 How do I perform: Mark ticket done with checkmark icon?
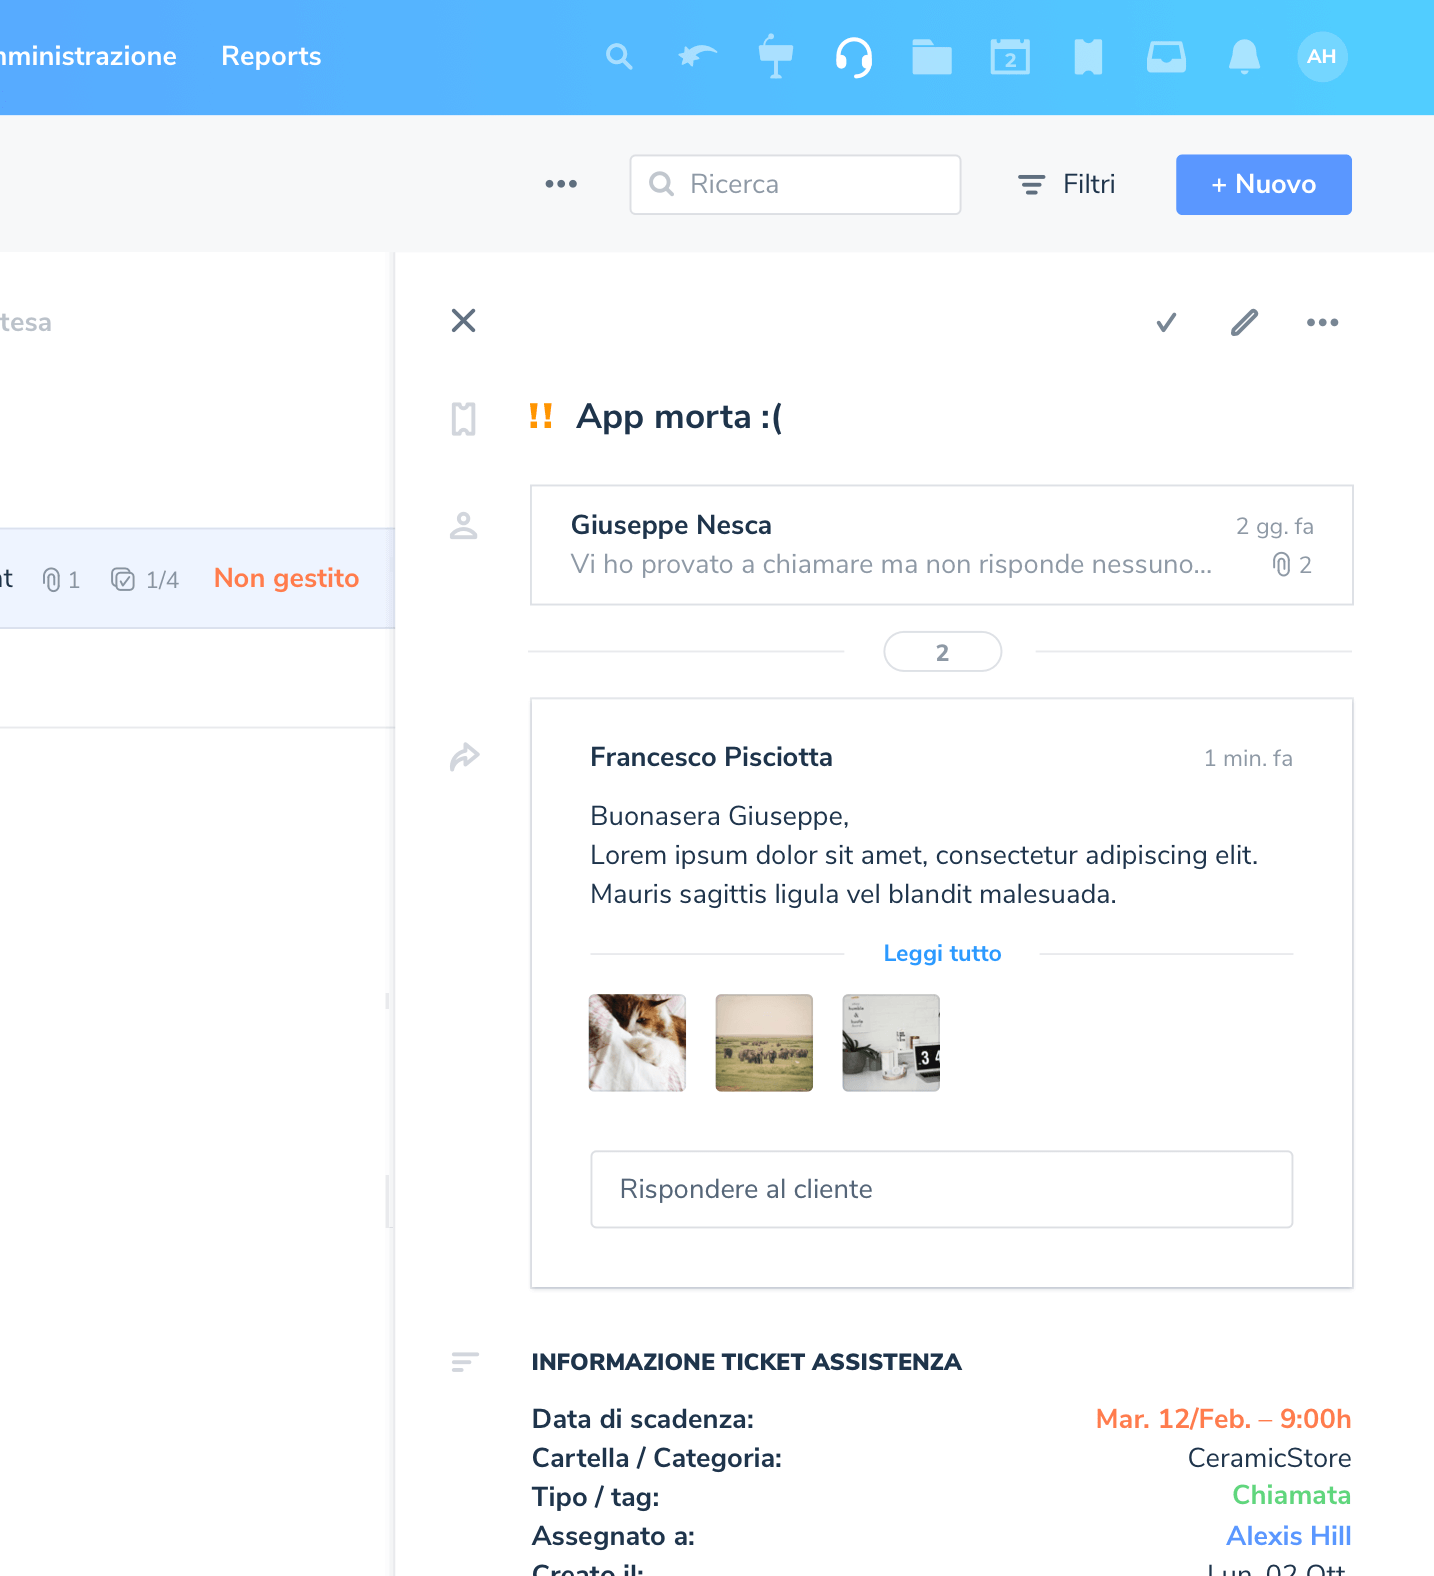[x=1166, y=322]
